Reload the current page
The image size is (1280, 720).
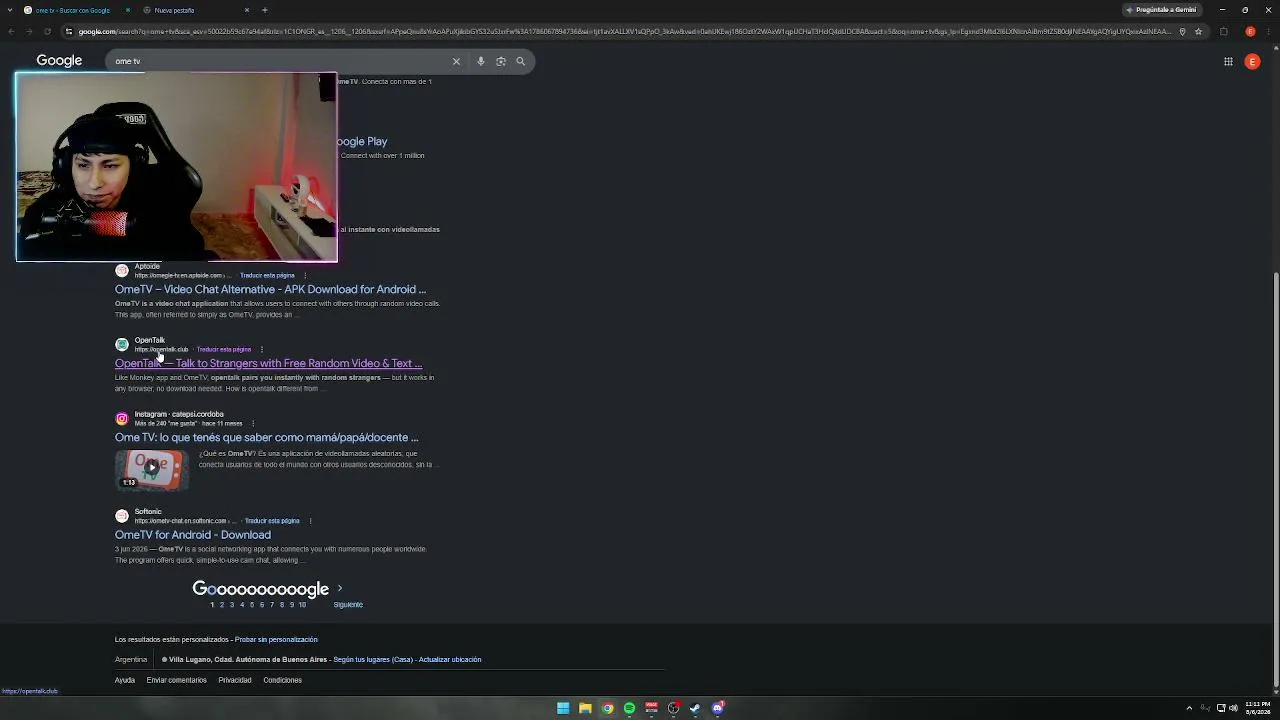point(47,31)
